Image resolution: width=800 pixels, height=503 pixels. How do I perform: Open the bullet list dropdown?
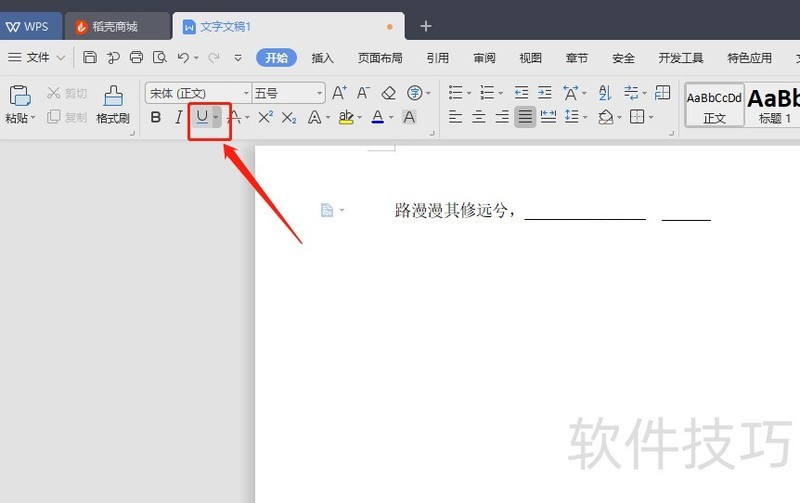pyautogui.click(x=469, y=93)
